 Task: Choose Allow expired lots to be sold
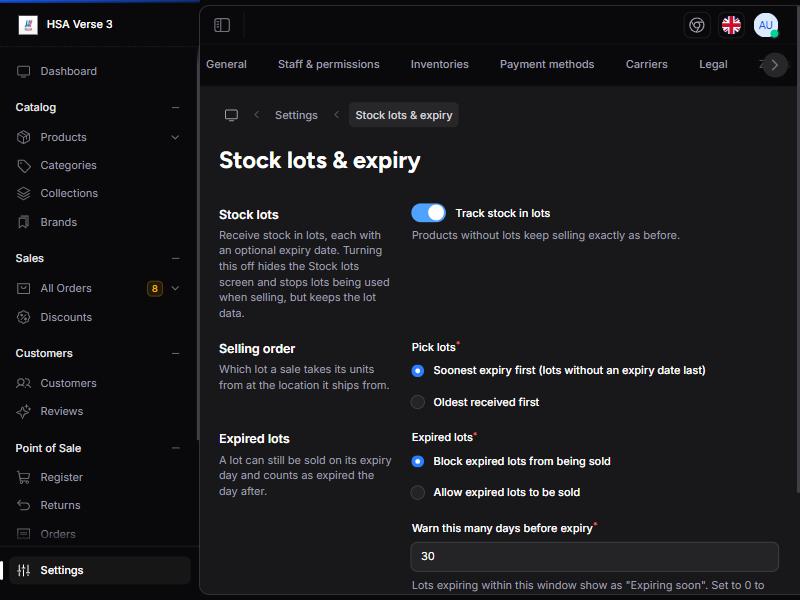(x=418, y=492)
